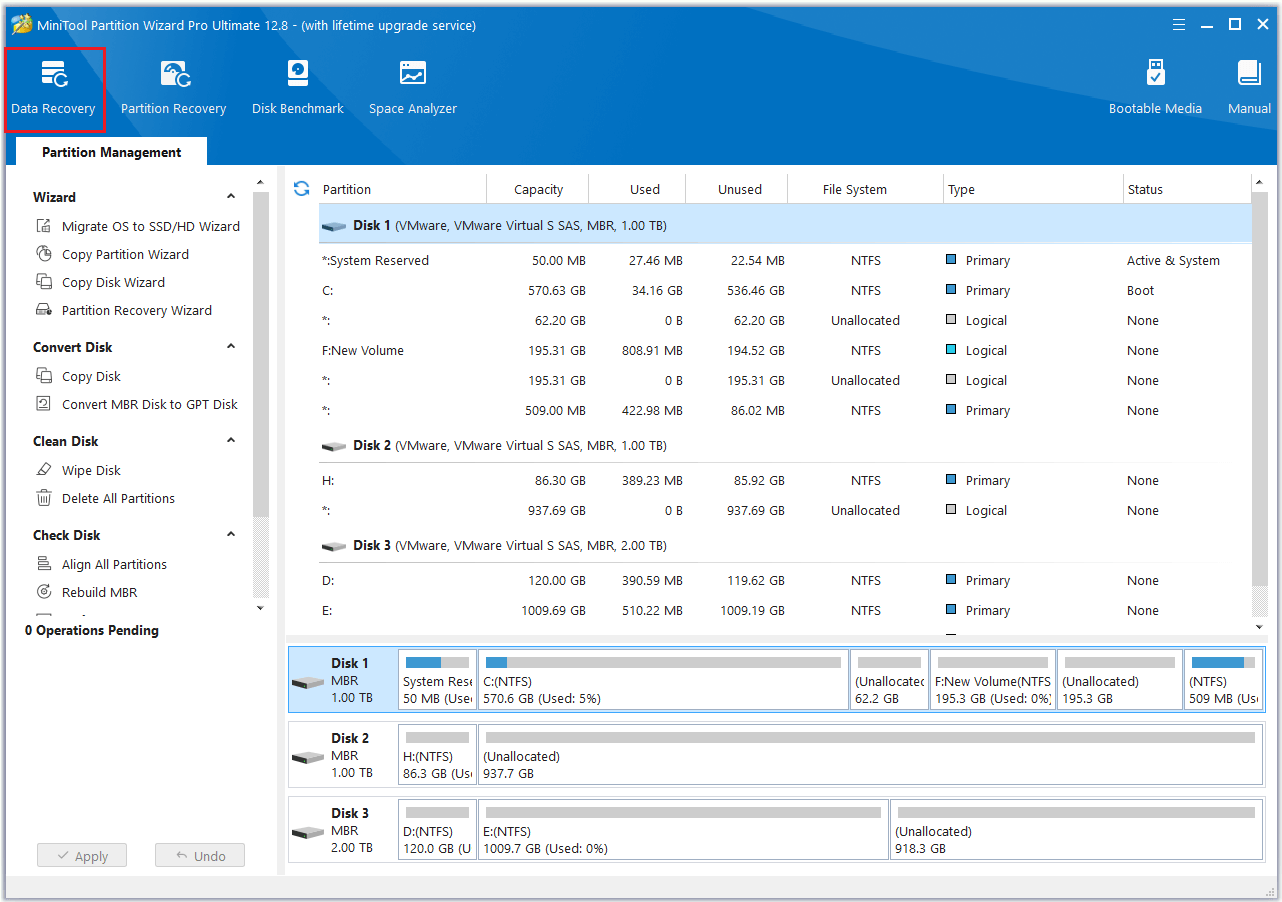Open the Disk Benchmark tool
Image resolution: width=1282 pixels, height=902 pixels.
coord(297,89)
